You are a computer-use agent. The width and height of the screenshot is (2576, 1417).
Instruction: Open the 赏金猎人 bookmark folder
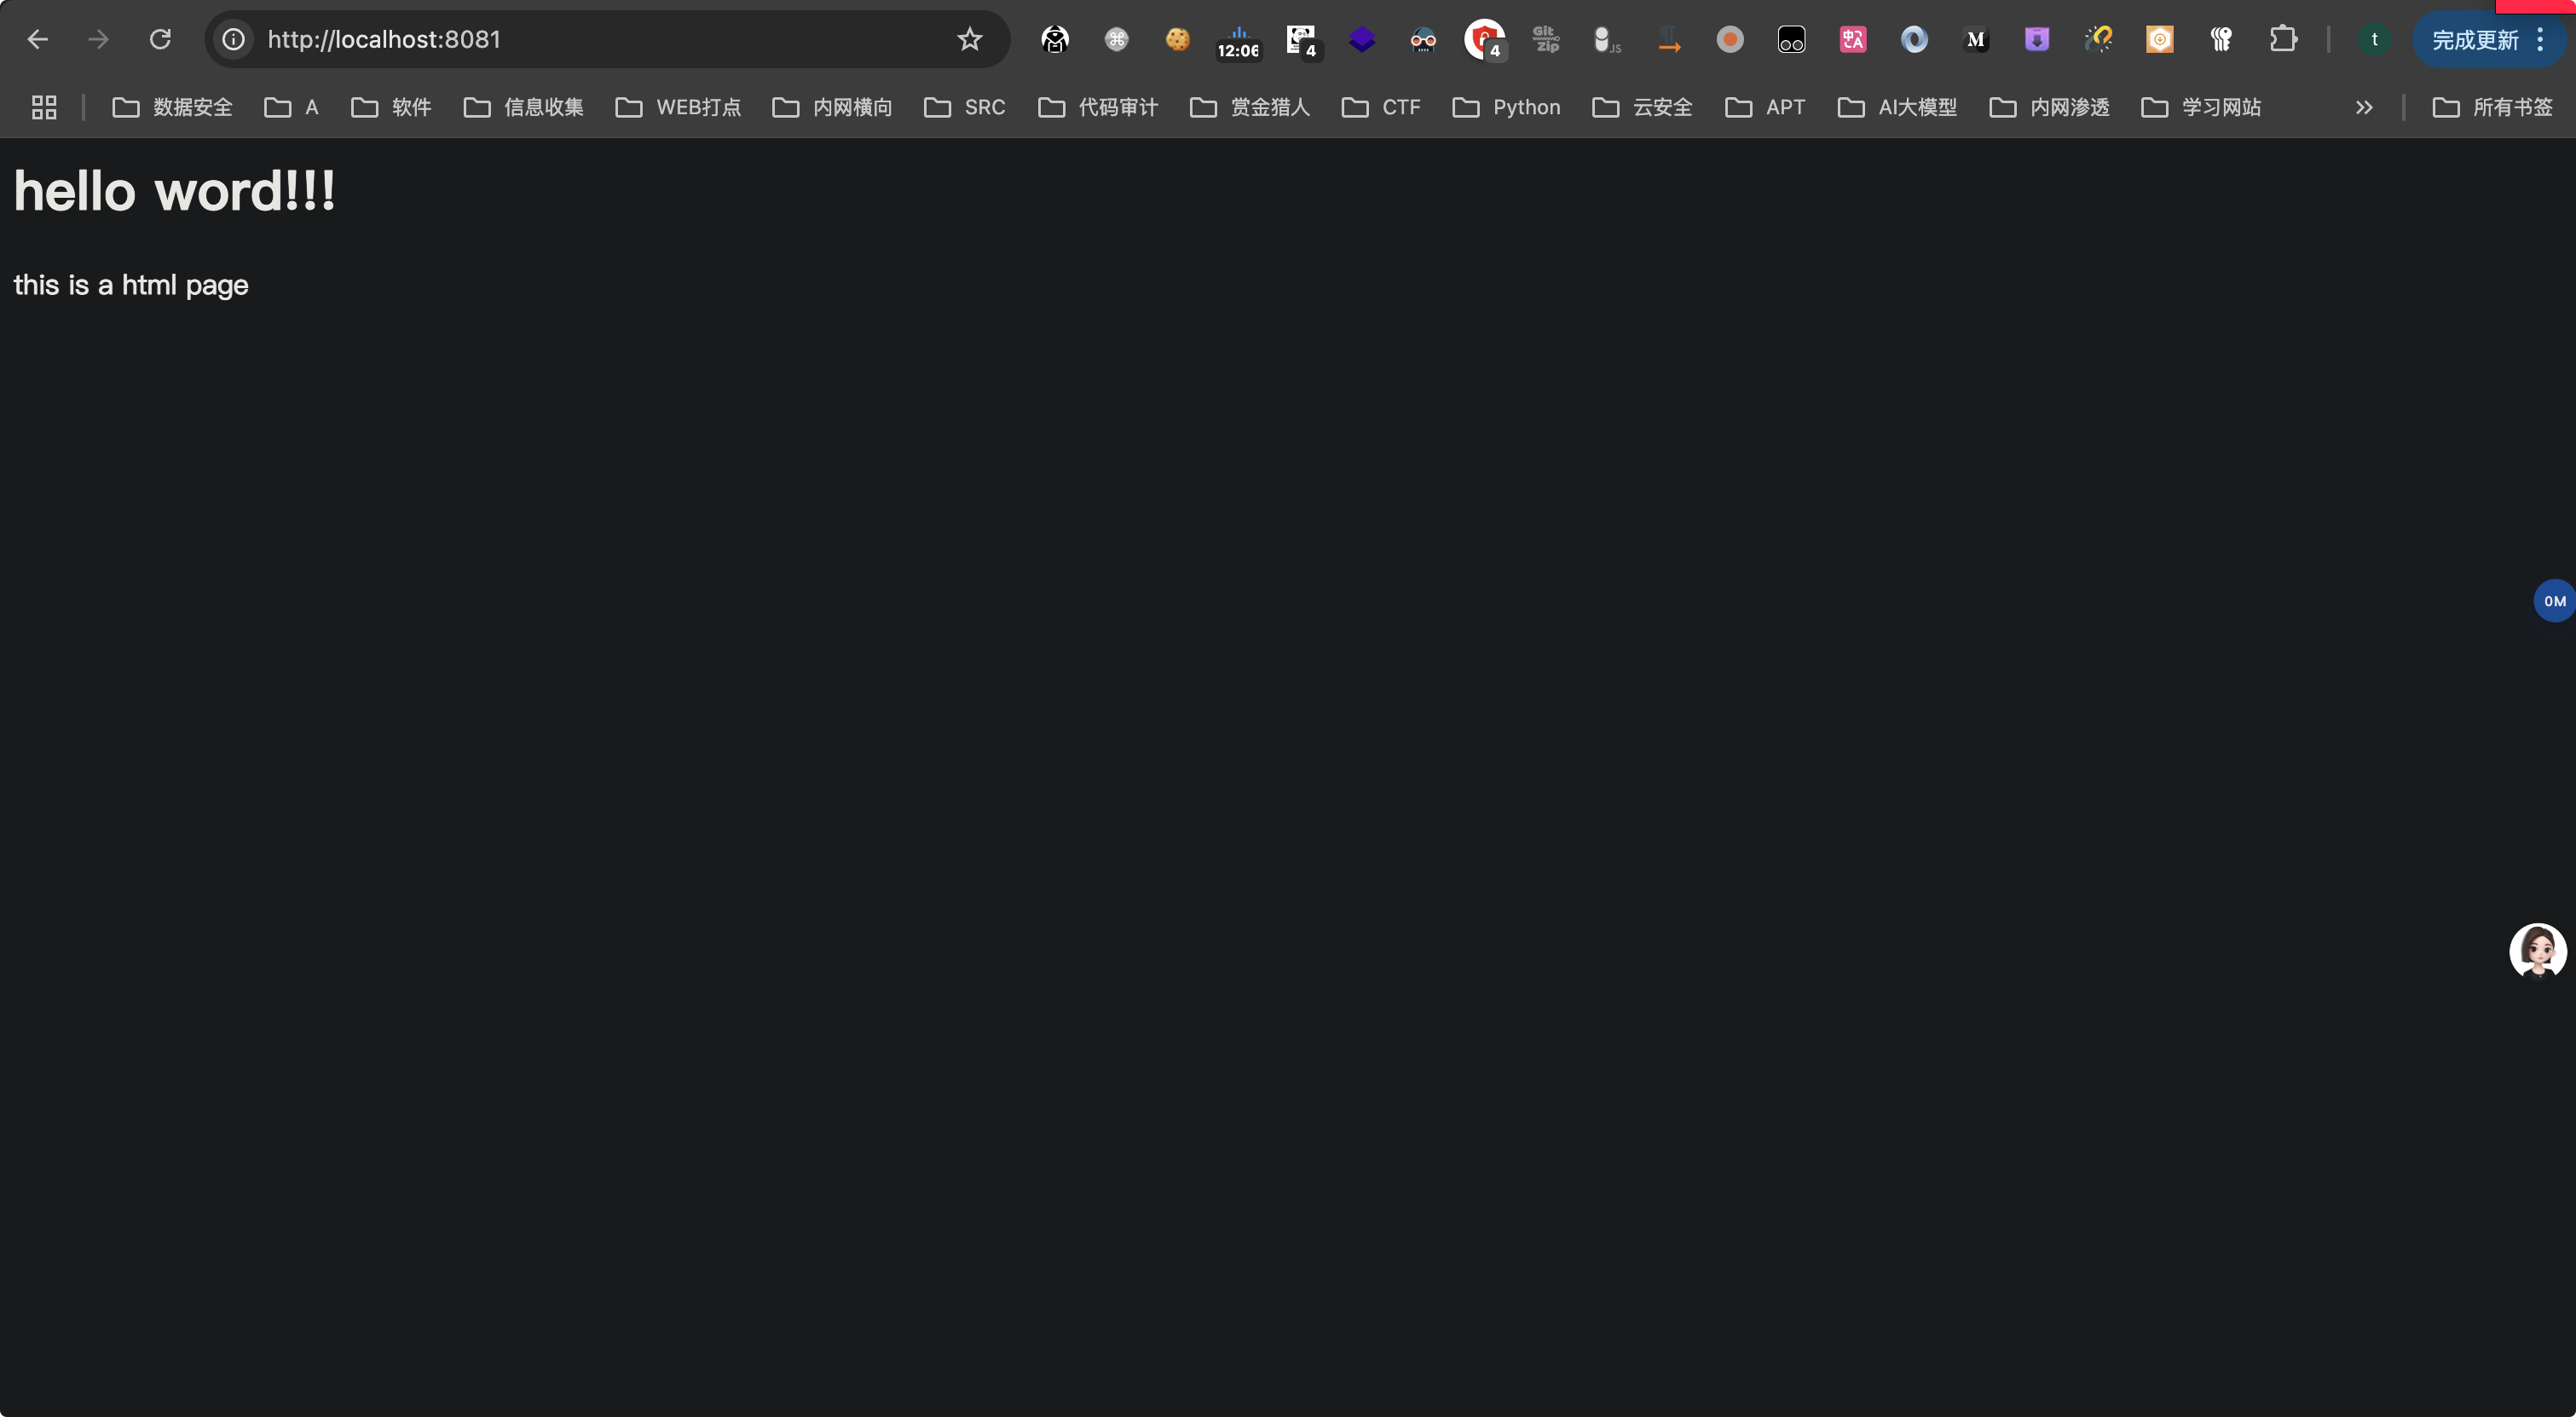click(x=1250, y=107)
